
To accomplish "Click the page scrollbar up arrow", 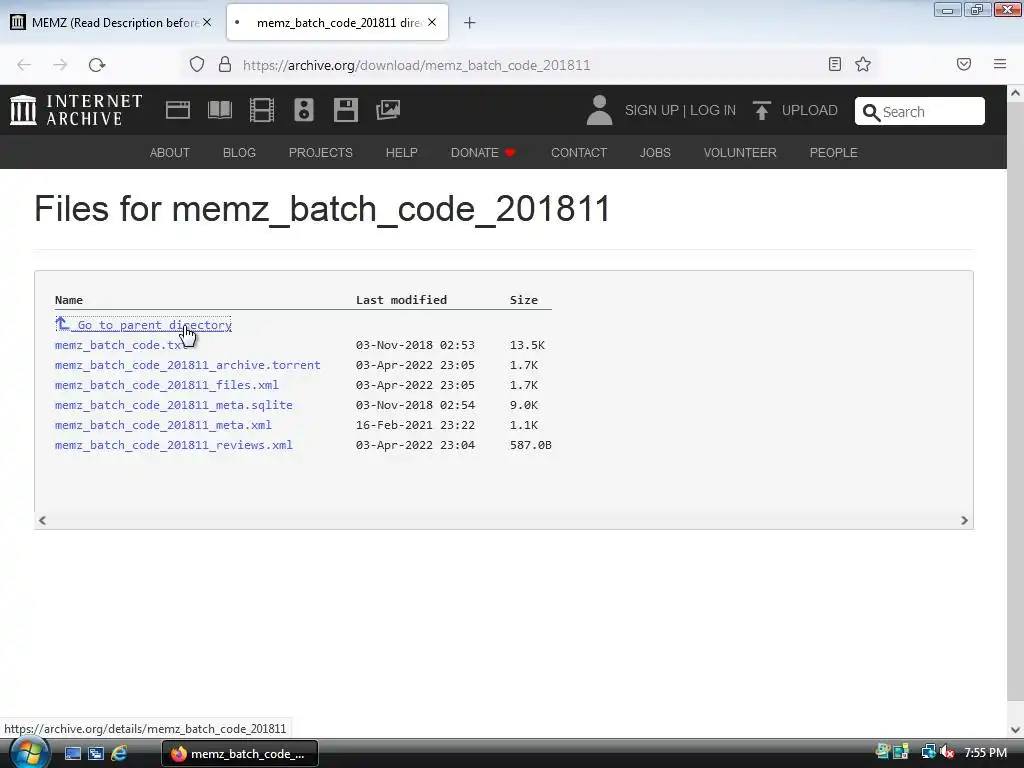I will click(1015, 93).
